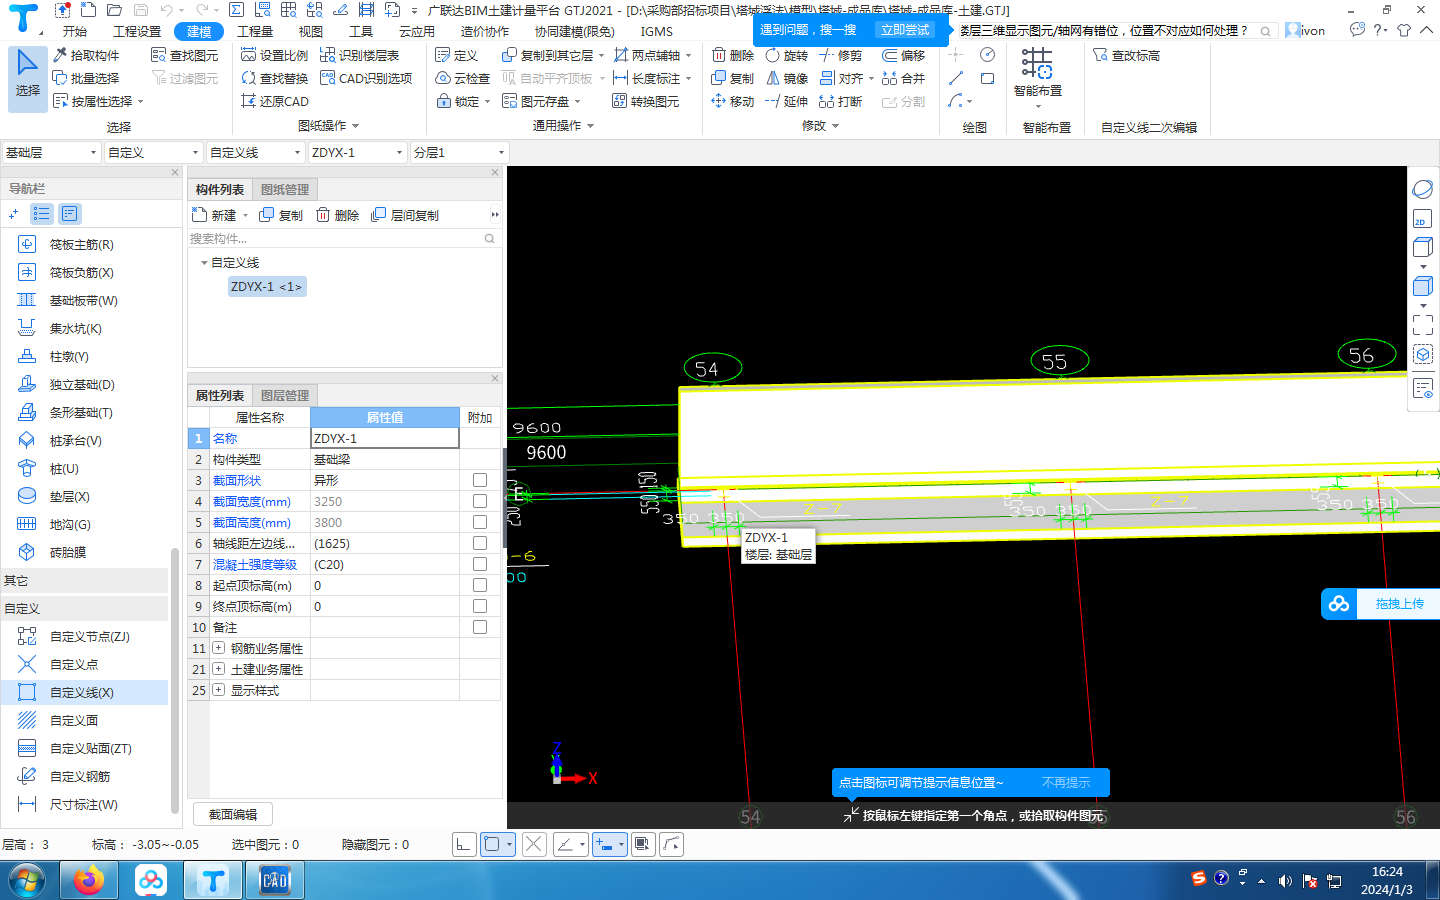Select 集水坑(K) in navigation bar
Image resolution: width=1440 pixels, height=900 pixels.
[x=76, y=328]
